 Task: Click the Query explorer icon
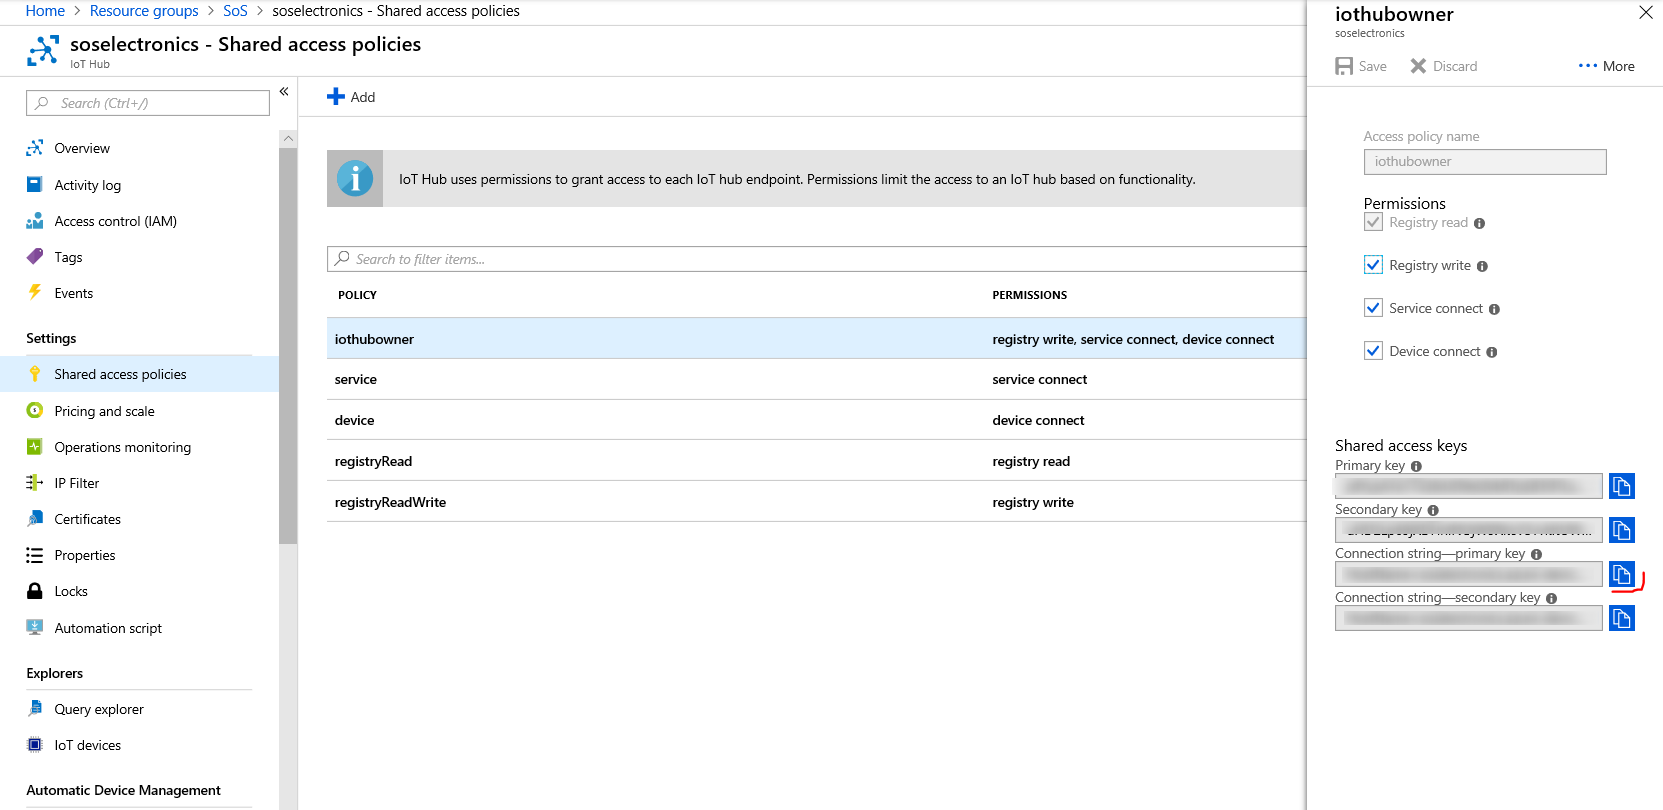(x=35, y=709)
